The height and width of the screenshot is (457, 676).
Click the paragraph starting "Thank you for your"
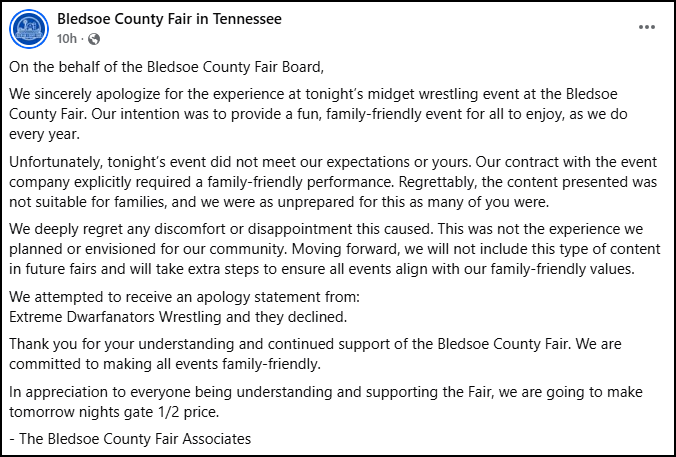click(315, 354)
